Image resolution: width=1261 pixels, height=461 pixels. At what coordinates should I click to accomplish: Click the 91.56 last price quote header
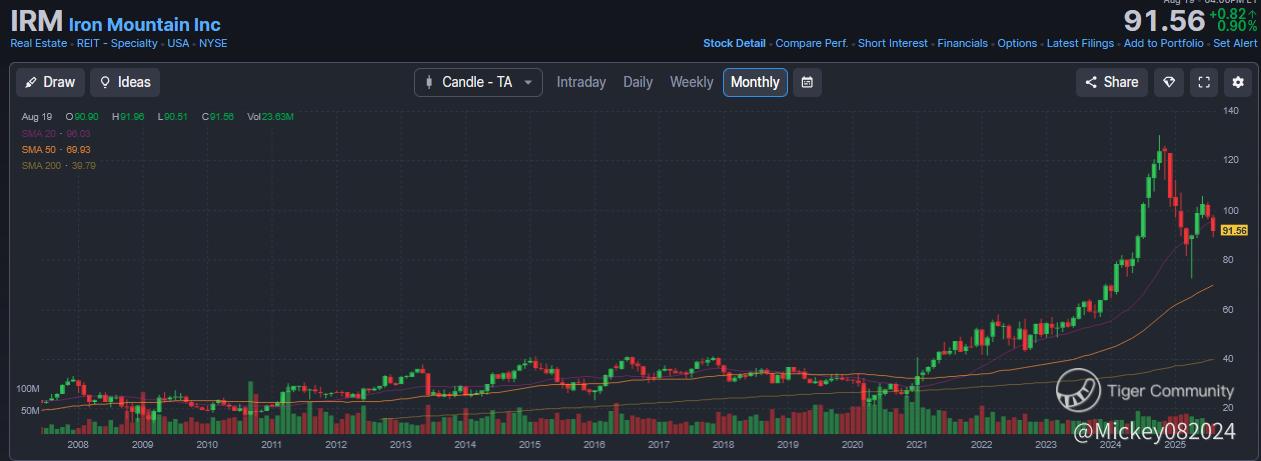(x=1164, y=21)
